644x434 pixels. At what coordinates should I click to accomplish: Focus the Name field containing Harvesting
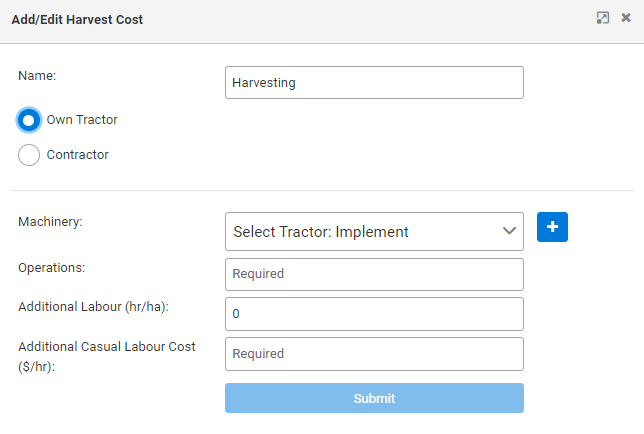pyautogui.click(x=374, y=83)
